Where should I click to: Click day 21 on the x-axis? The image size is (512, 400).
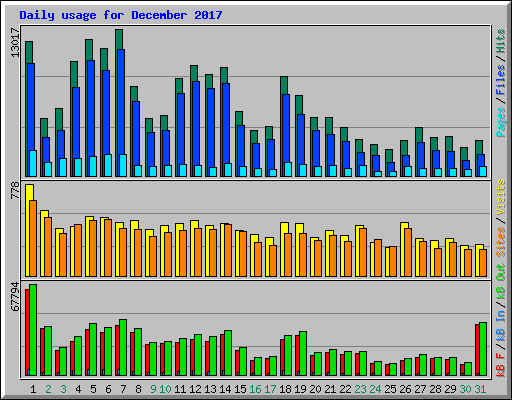[x=330, y=389]
